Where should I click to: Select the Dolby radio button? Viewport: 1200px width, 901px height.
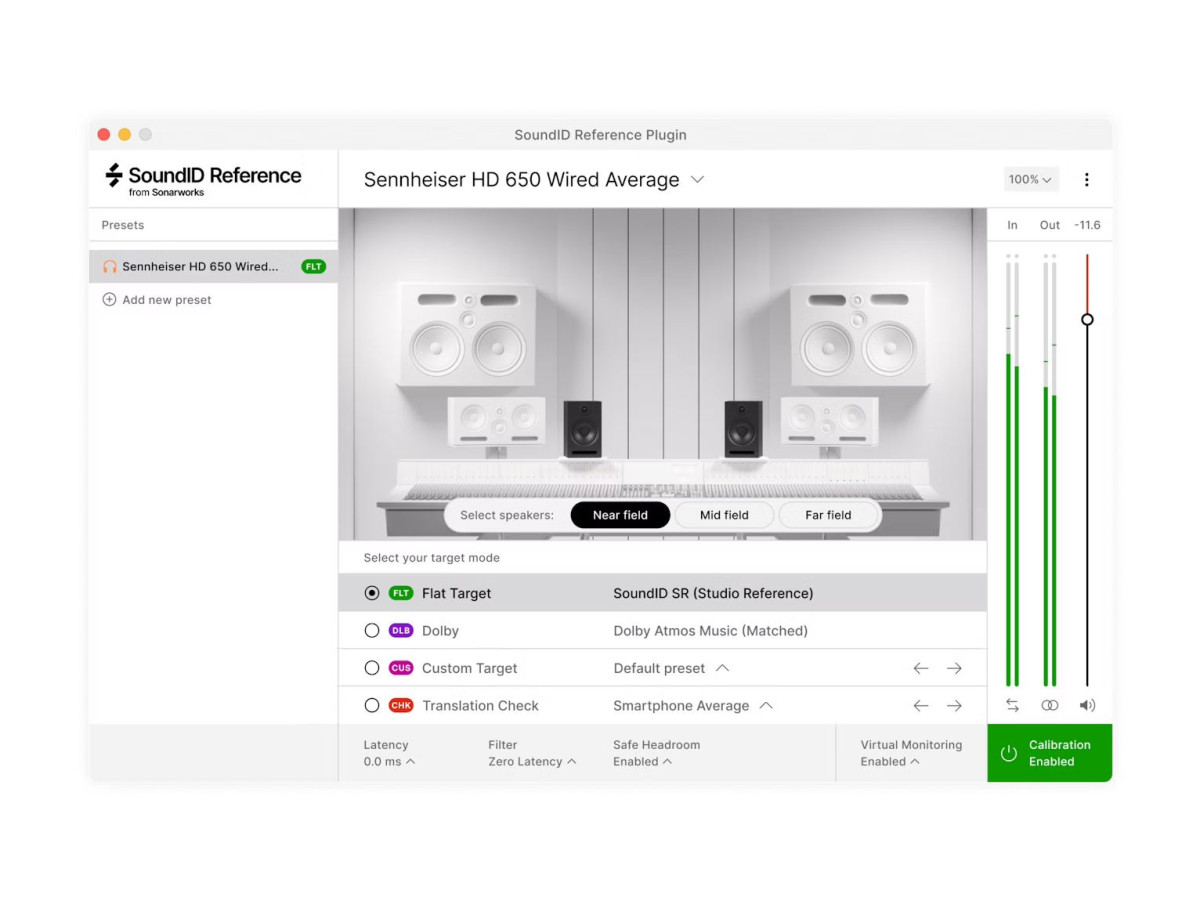(x=372, y=631)
